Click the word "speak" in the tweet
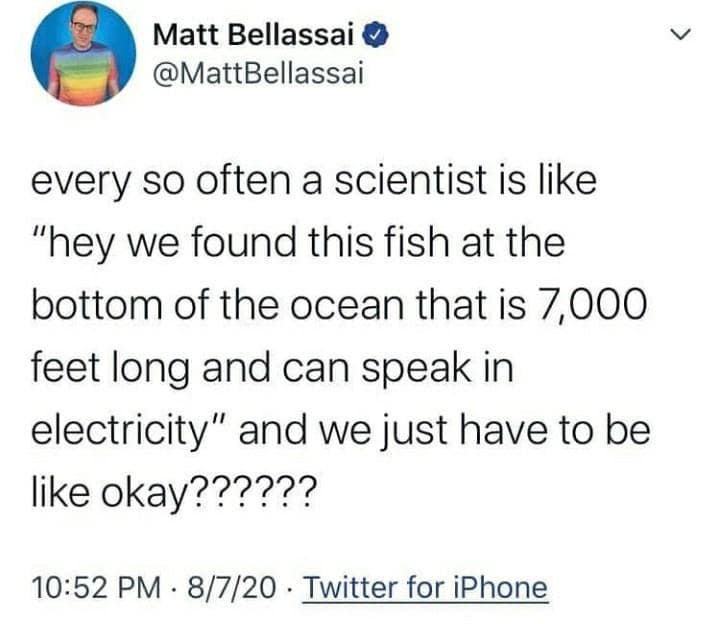This screenshot has height=624, width=720. tap(424, 367)
